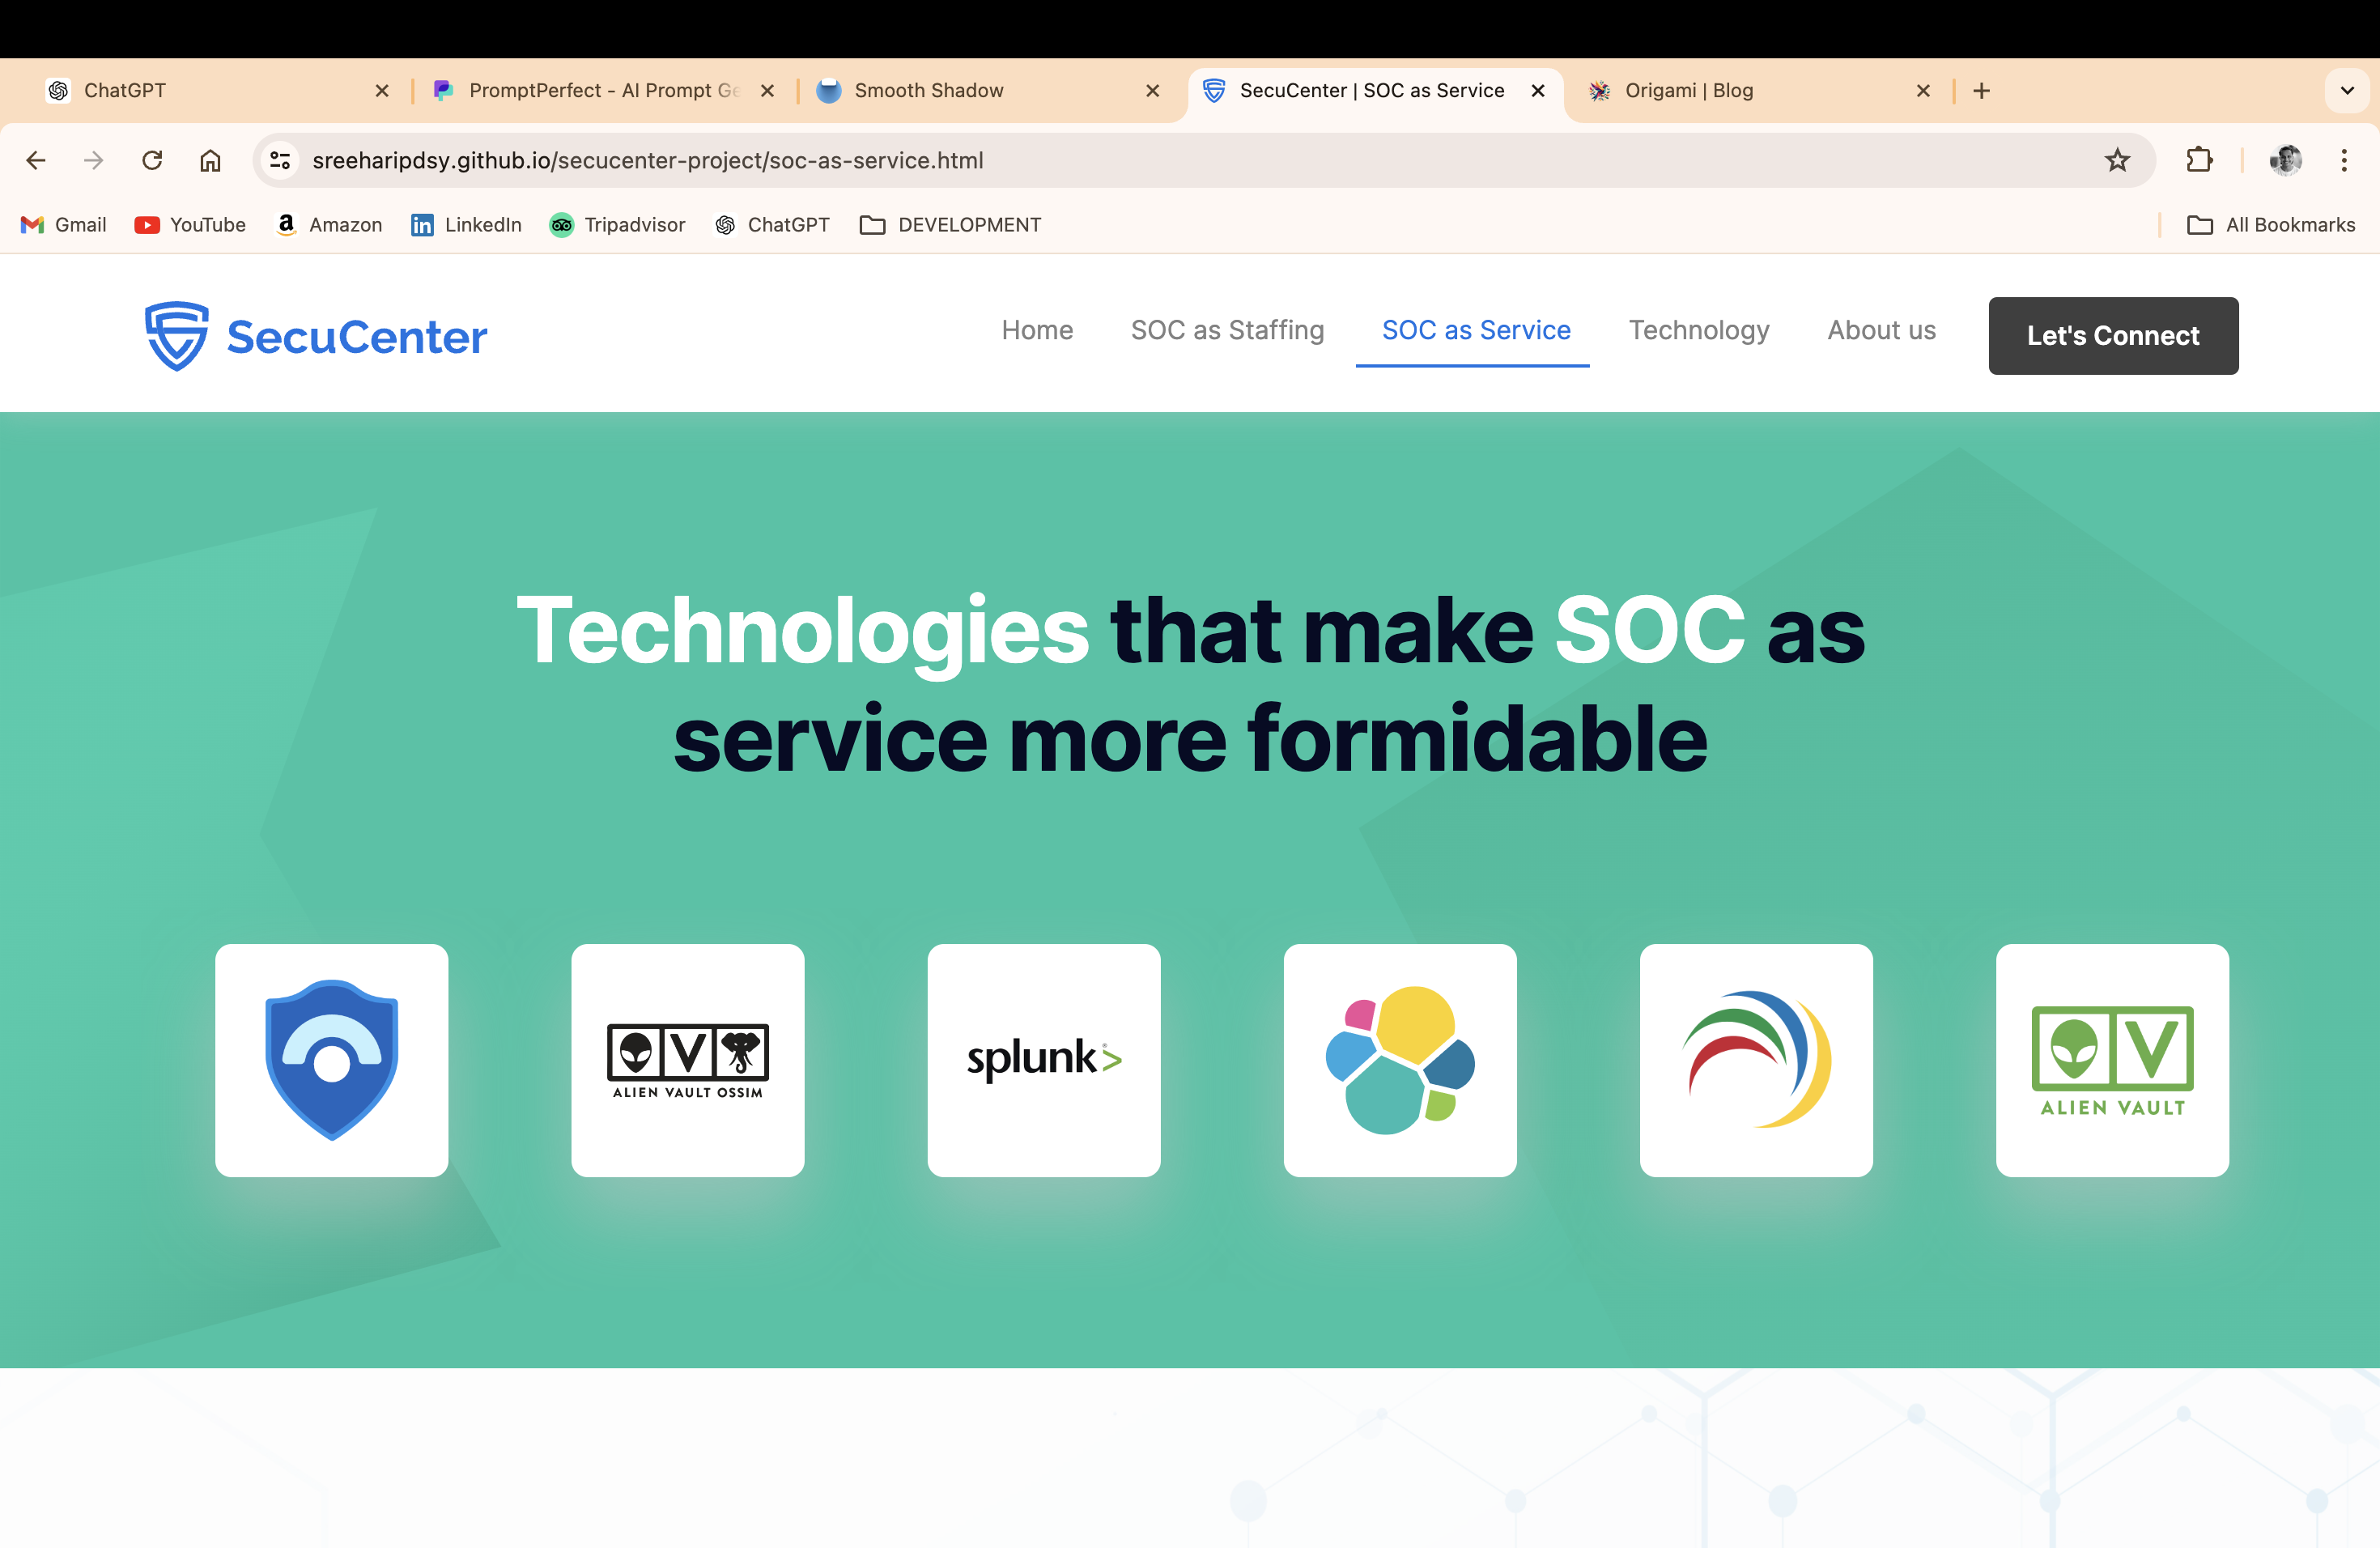The width and height of the screenshot is (2380, 1548).
Task: Open the browser extensions puzzle icon
Action: (x=2198, y=160)
